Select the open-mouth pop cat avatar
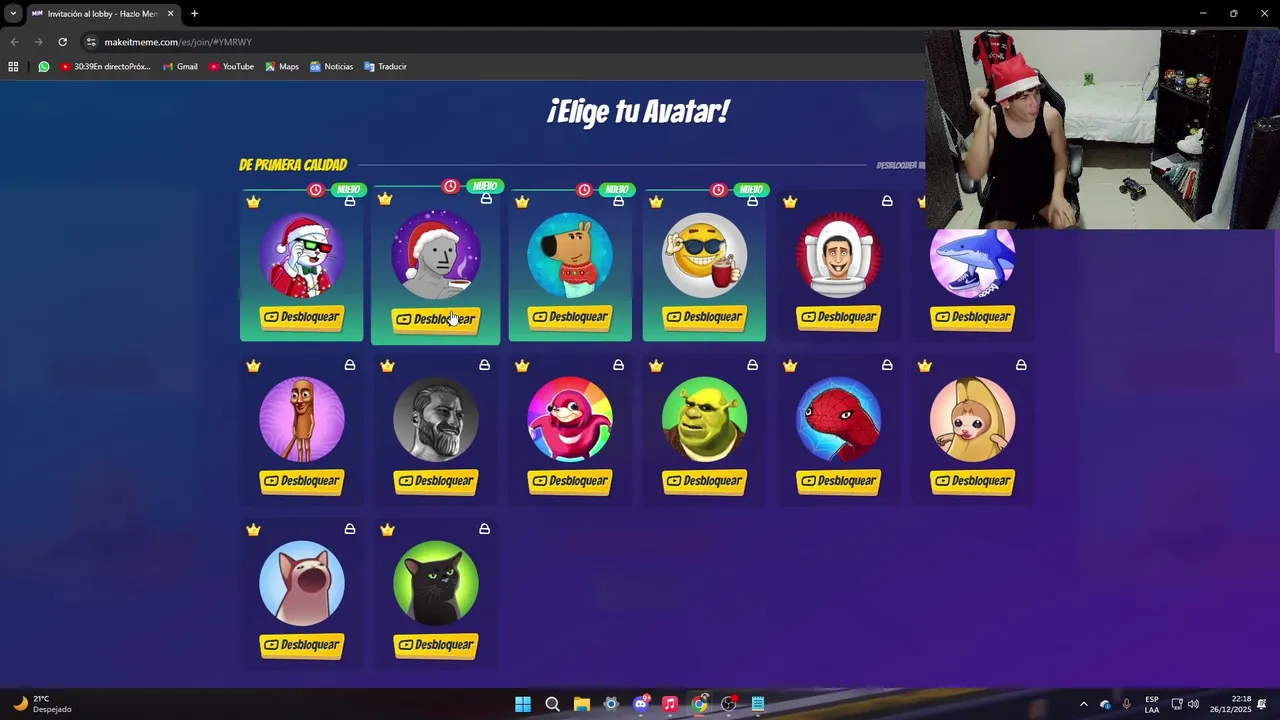The height and width of the screenshot is (720, 1280). click(302, 583)
